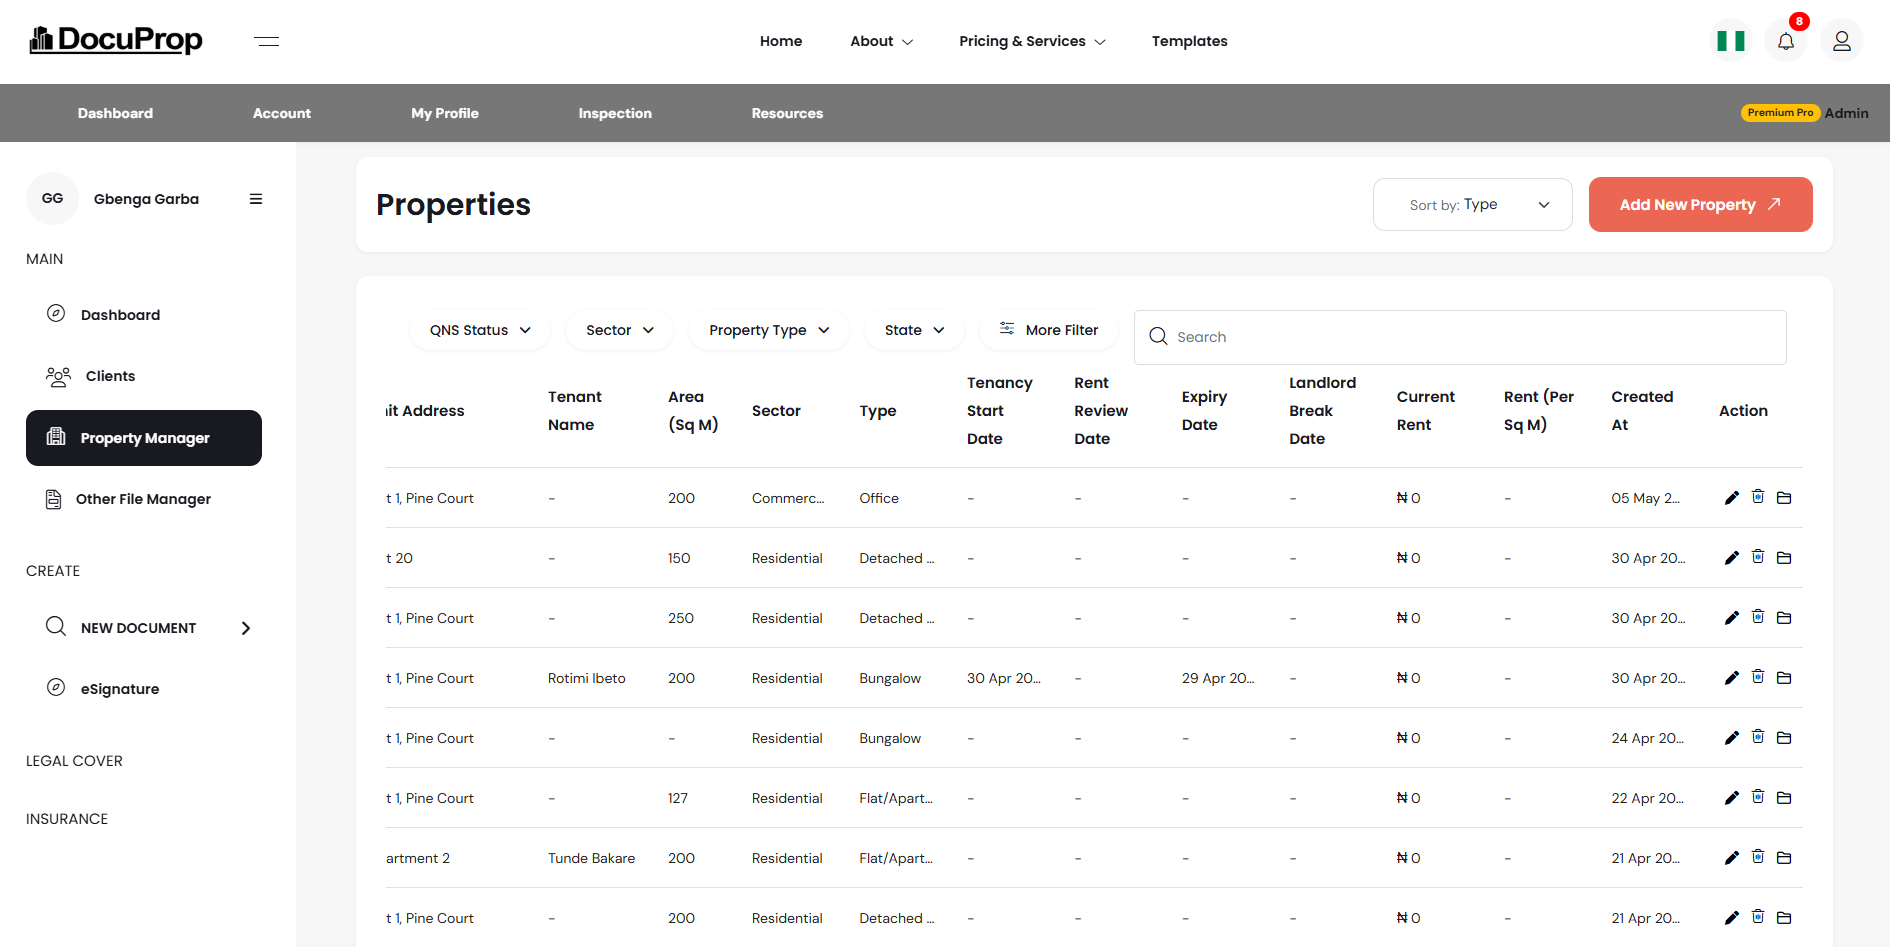Open the notifications bell
This screenshot has width=1890, height=947.
point(1786,41)
